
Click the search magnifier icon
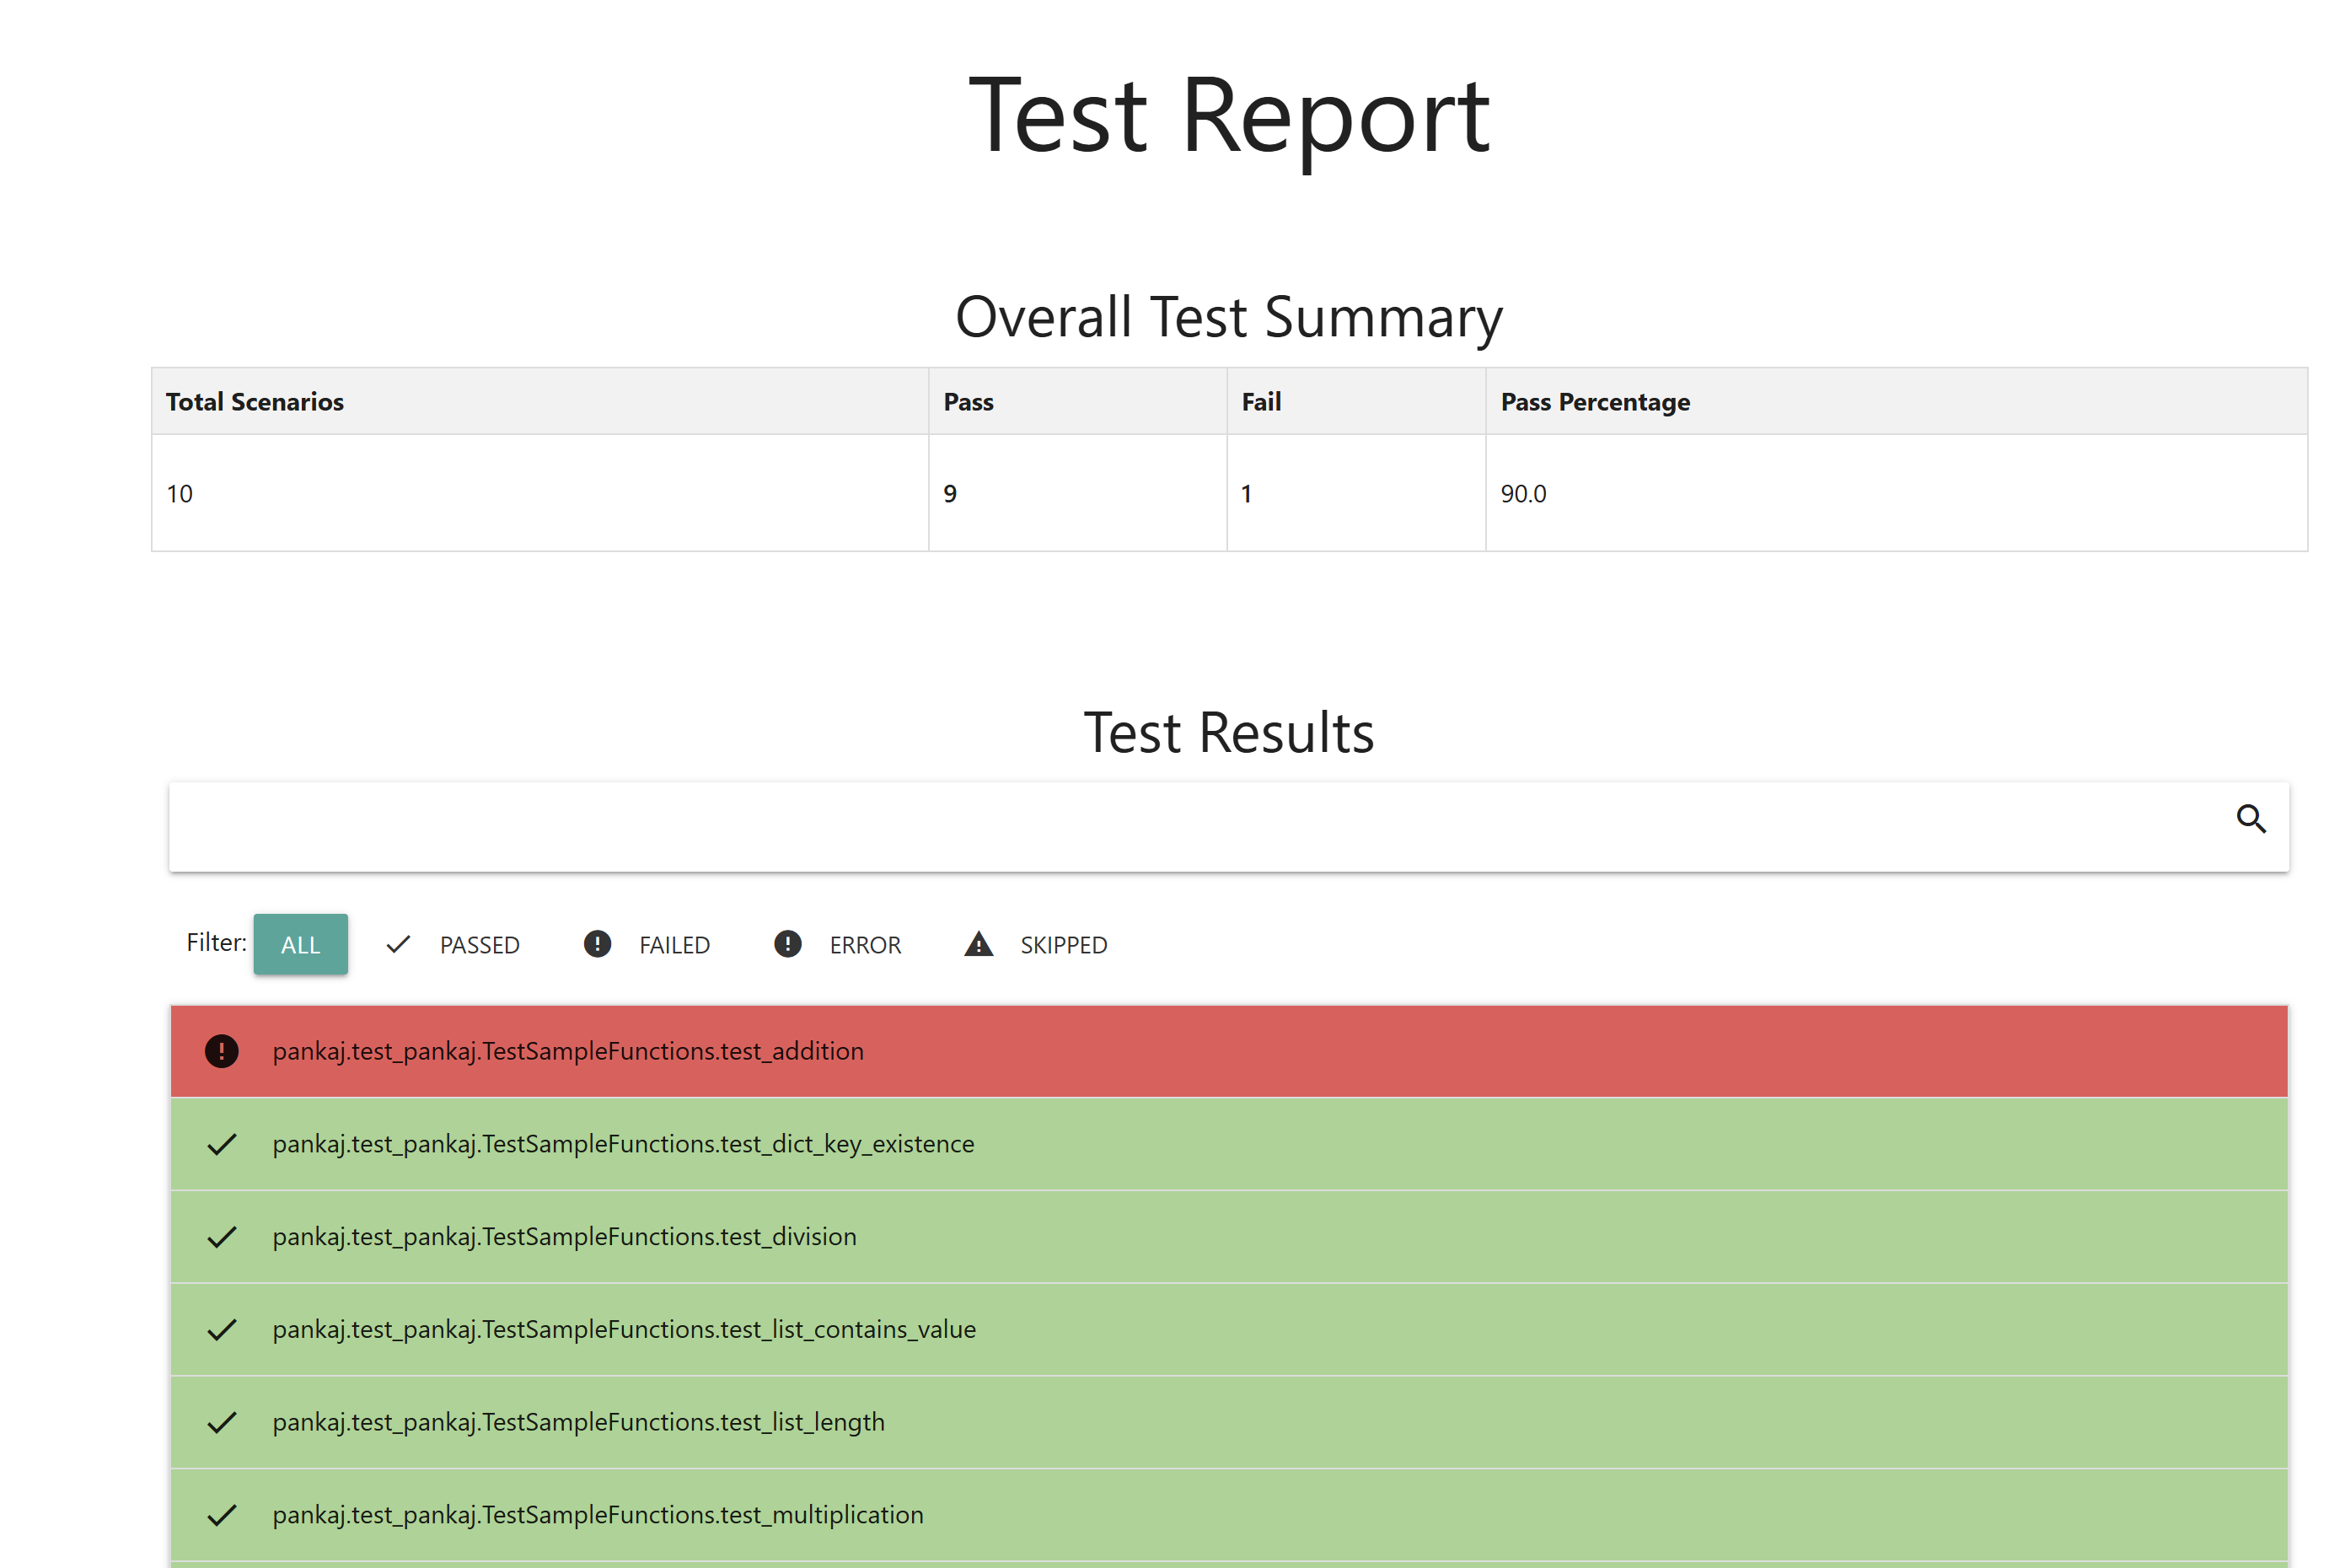coord(2250,819)
